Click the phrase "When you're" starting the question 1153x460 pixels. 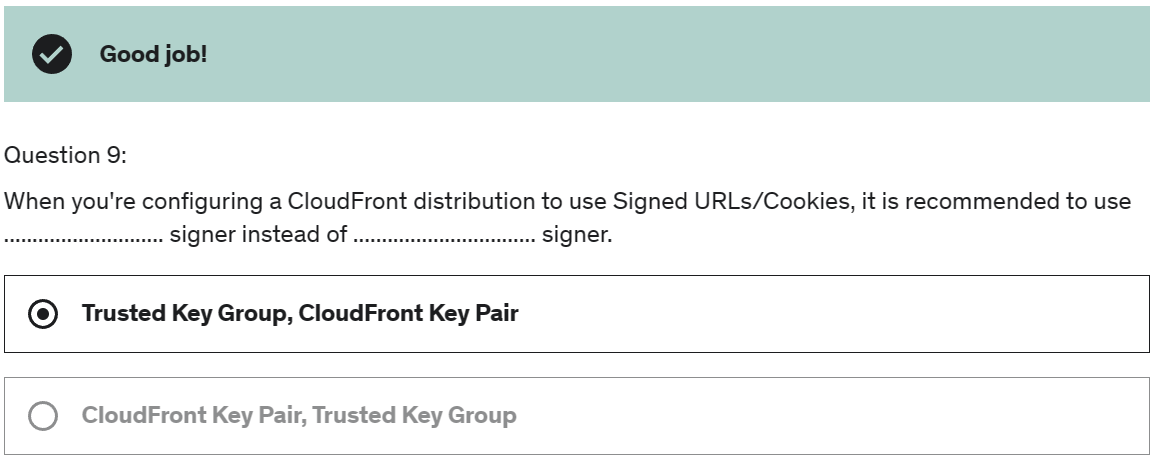click(x=69, y=201)
